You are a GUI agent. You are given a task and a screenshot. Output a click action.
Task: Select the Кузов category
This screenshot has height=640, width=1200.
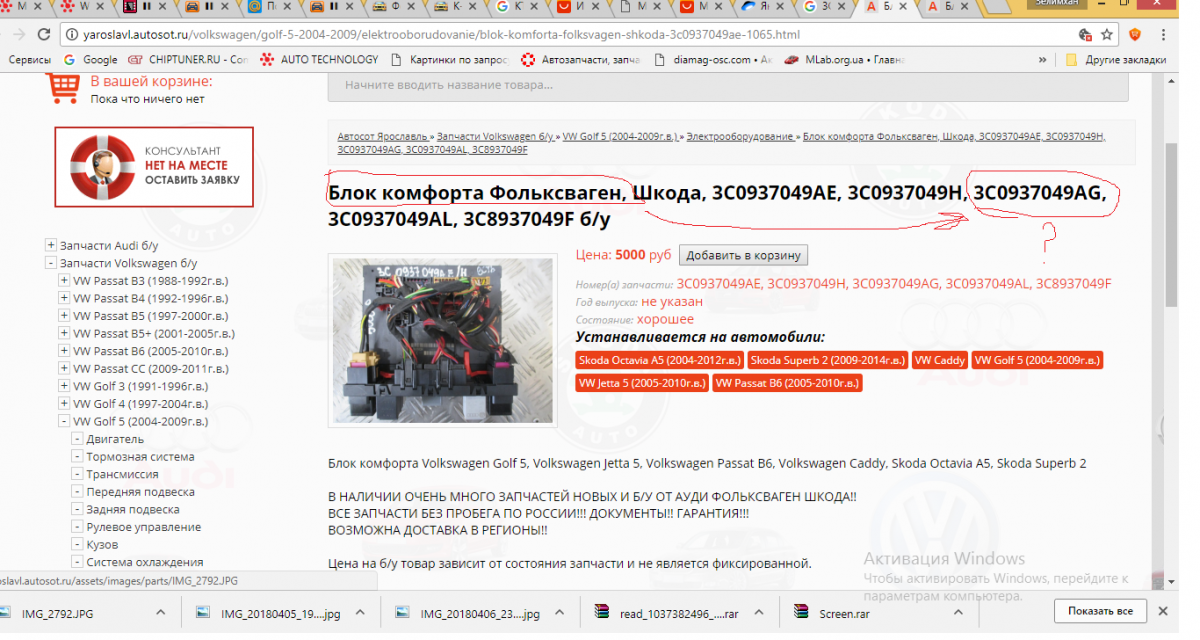[x=102, y=545]
